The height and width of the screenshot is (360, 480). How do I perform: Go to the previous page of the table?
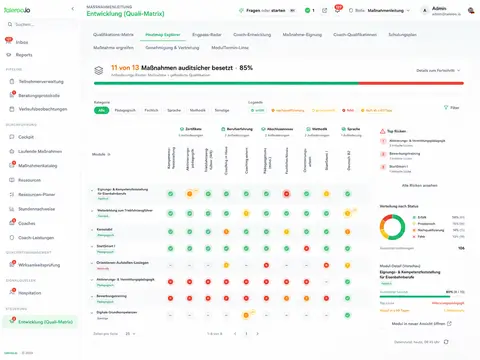click(235, 334)
